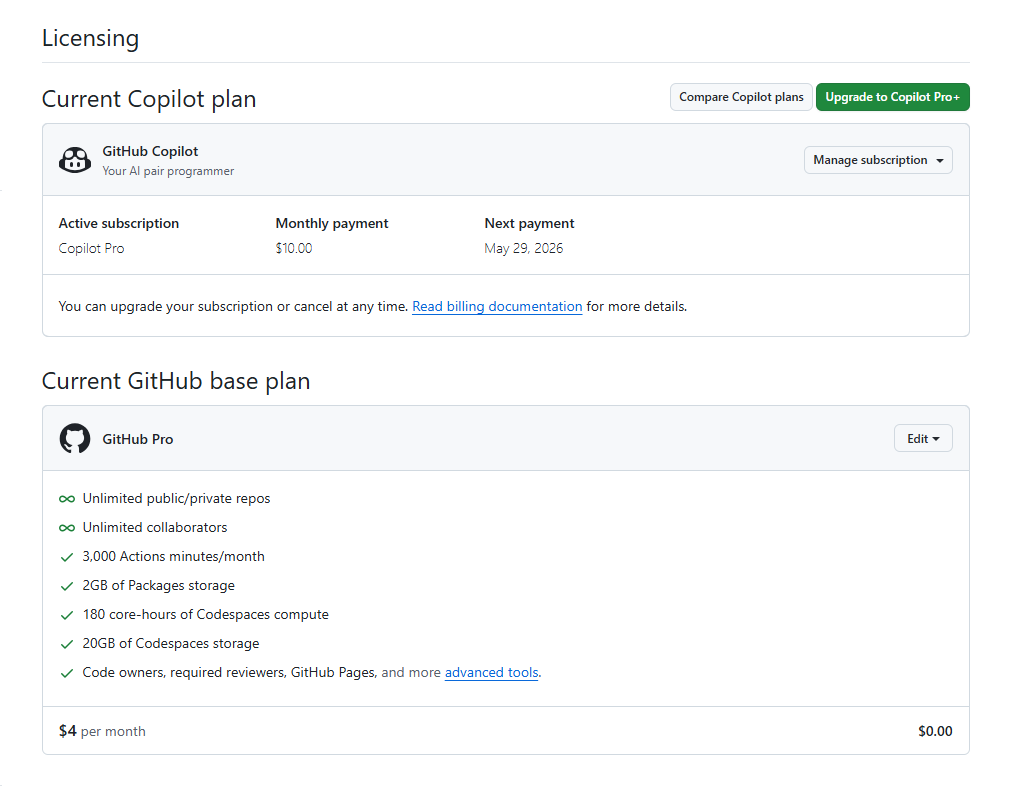Image resolution: width=1010 pixels, height=791 pixels.
Task: Click the GitHub Copilot title text
Action: tap(150, 151)
